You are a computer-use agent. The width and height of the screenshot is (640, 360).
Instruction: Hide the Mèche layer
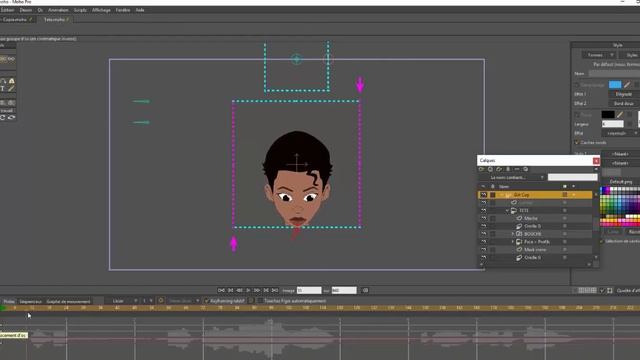484,218
